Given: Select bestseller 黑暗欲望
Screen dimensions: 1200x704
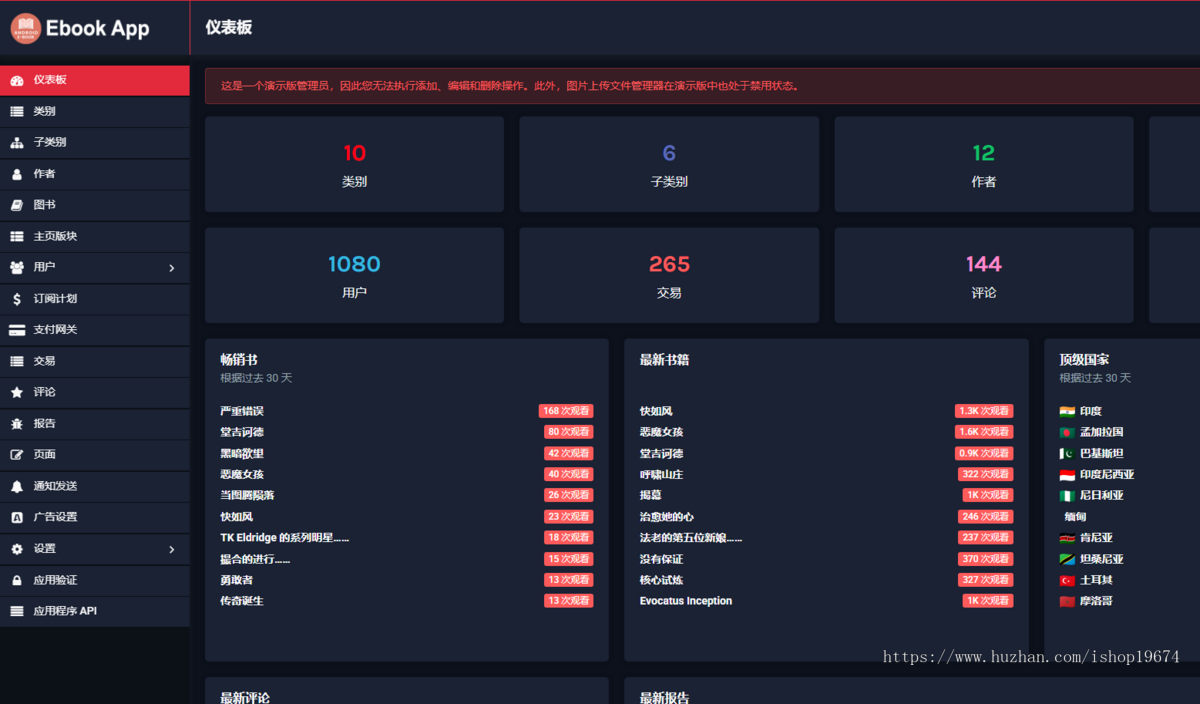Looking at the screenshot, I should 242,453.
